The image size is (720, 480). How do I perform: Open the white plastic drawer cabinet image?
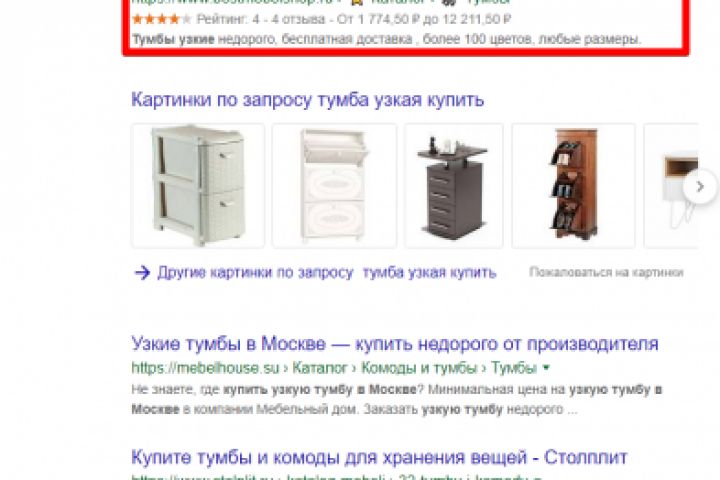tap(198, 186)
